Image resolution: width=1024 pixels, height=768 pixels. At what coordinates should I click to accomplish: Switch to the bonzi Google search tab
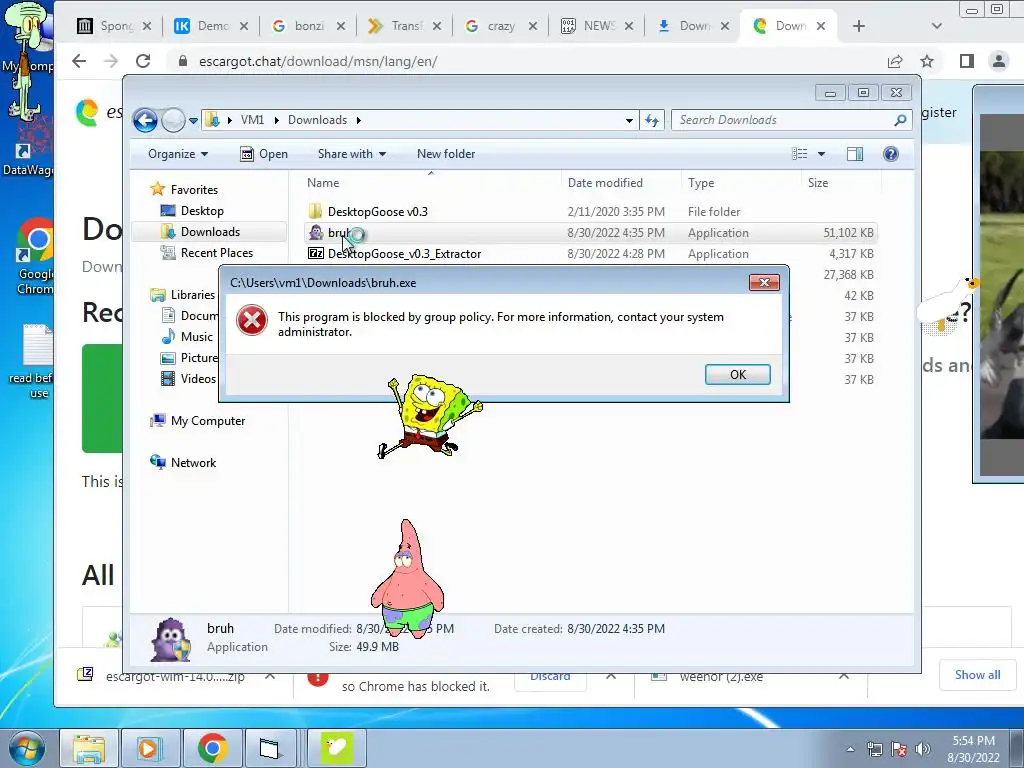pyautogui.click(x=308, y=26)
